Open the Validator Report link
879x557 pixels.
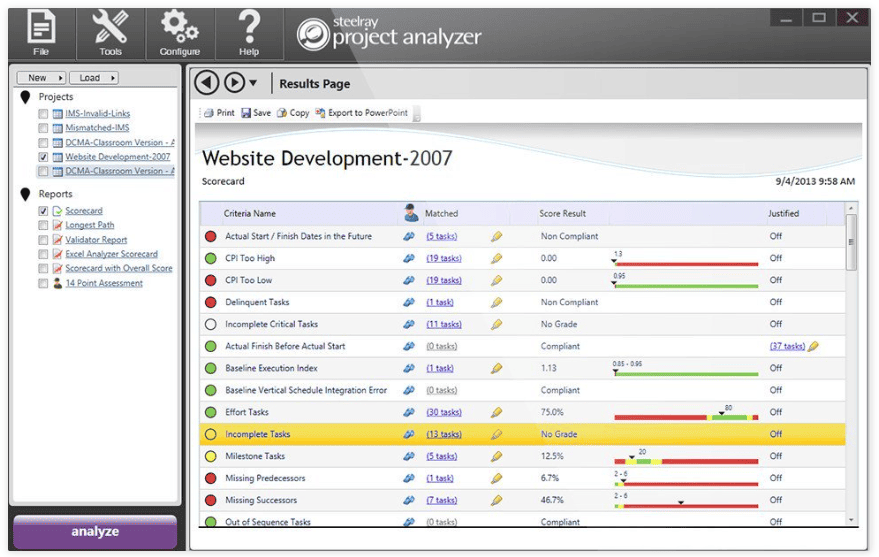coord(96,239)
